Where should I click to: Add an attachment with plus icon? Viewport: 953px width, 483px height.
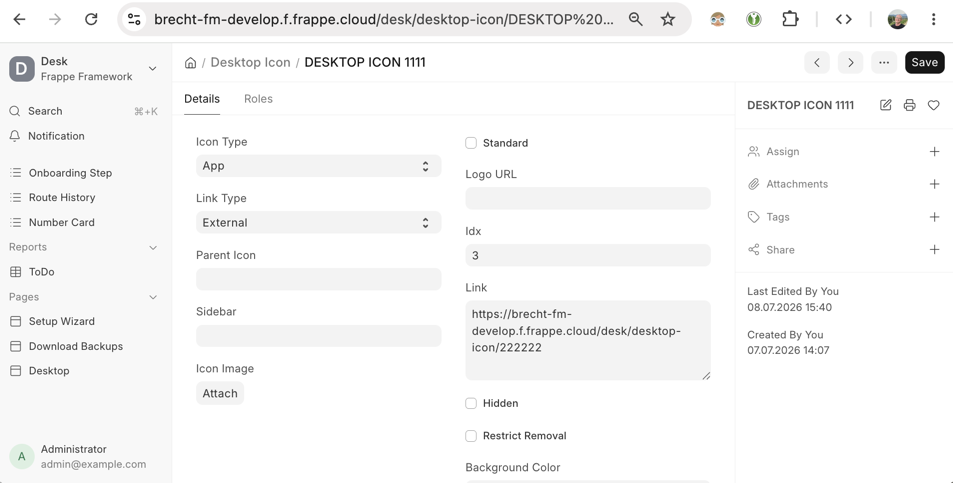click(934, 183)
